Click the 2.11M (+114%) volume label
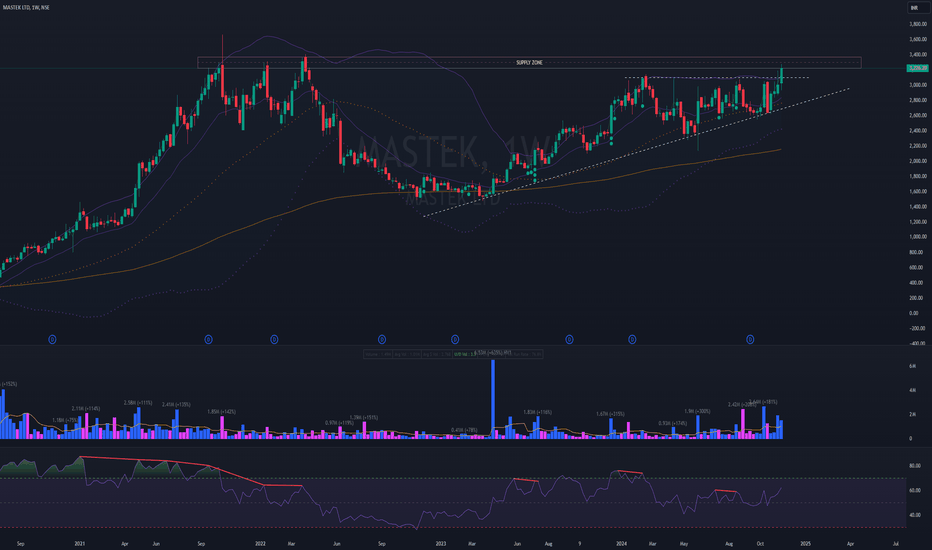This screenshot has height=550, width=932. pyautogui.click(x=86, y=408)
